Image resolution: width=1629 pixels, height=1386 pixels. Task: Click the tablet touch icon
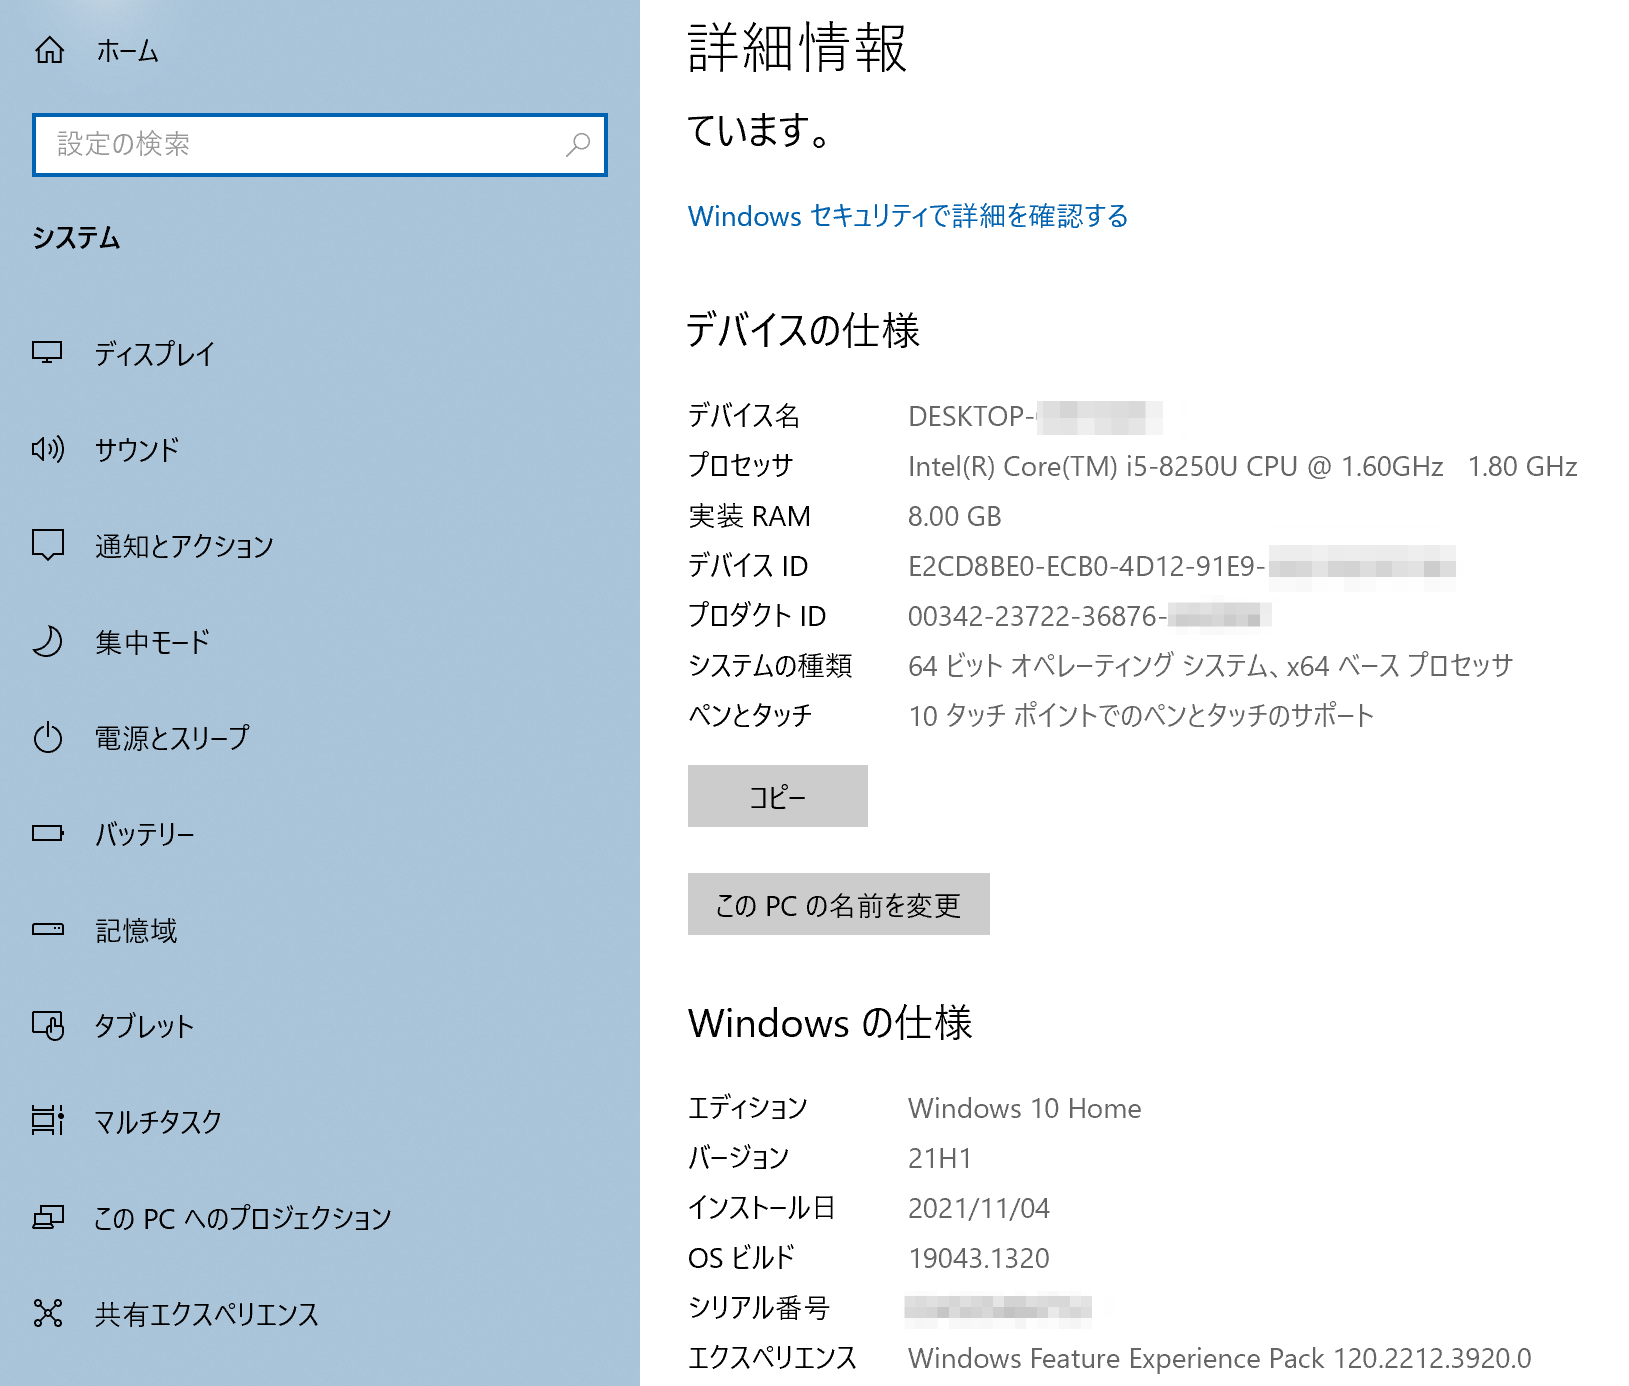48,1026
